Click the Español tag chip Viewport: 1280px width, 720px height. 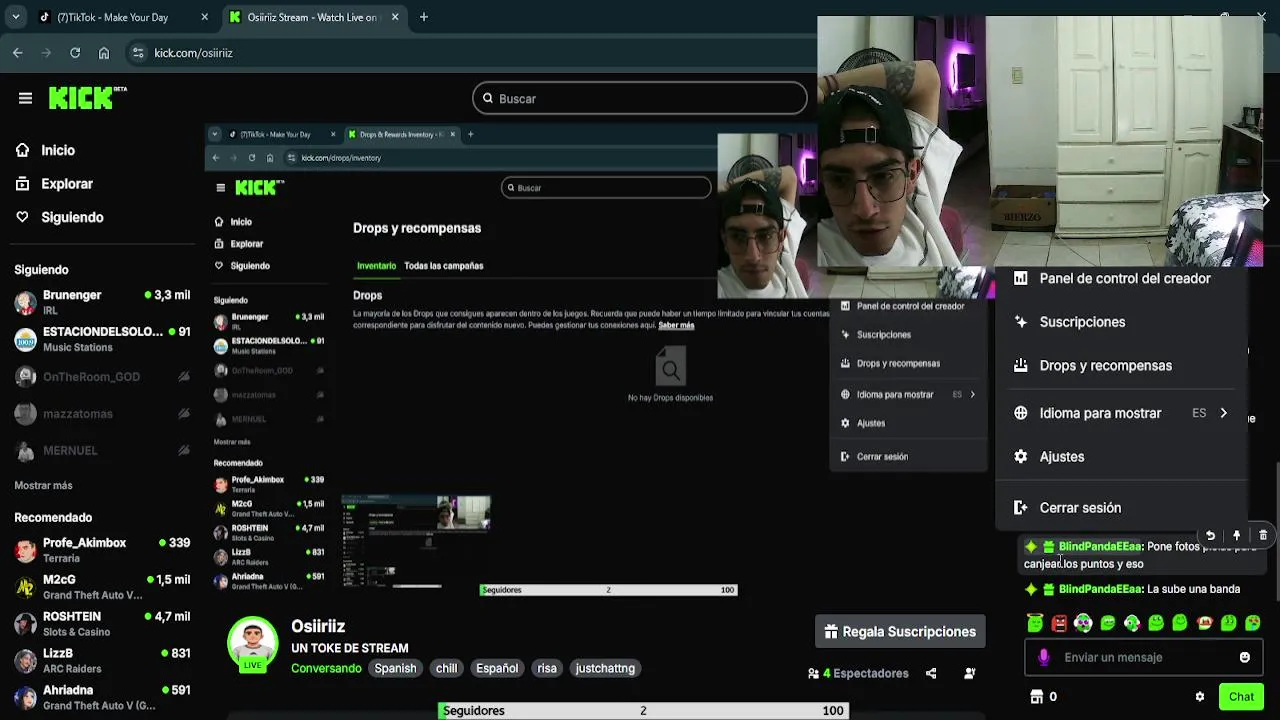[x=497, y=668]
